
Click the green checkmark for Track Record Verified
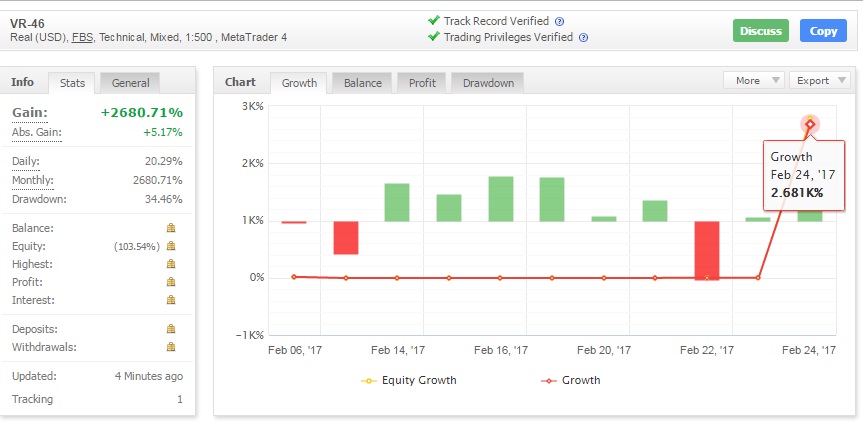click(434, 21)
